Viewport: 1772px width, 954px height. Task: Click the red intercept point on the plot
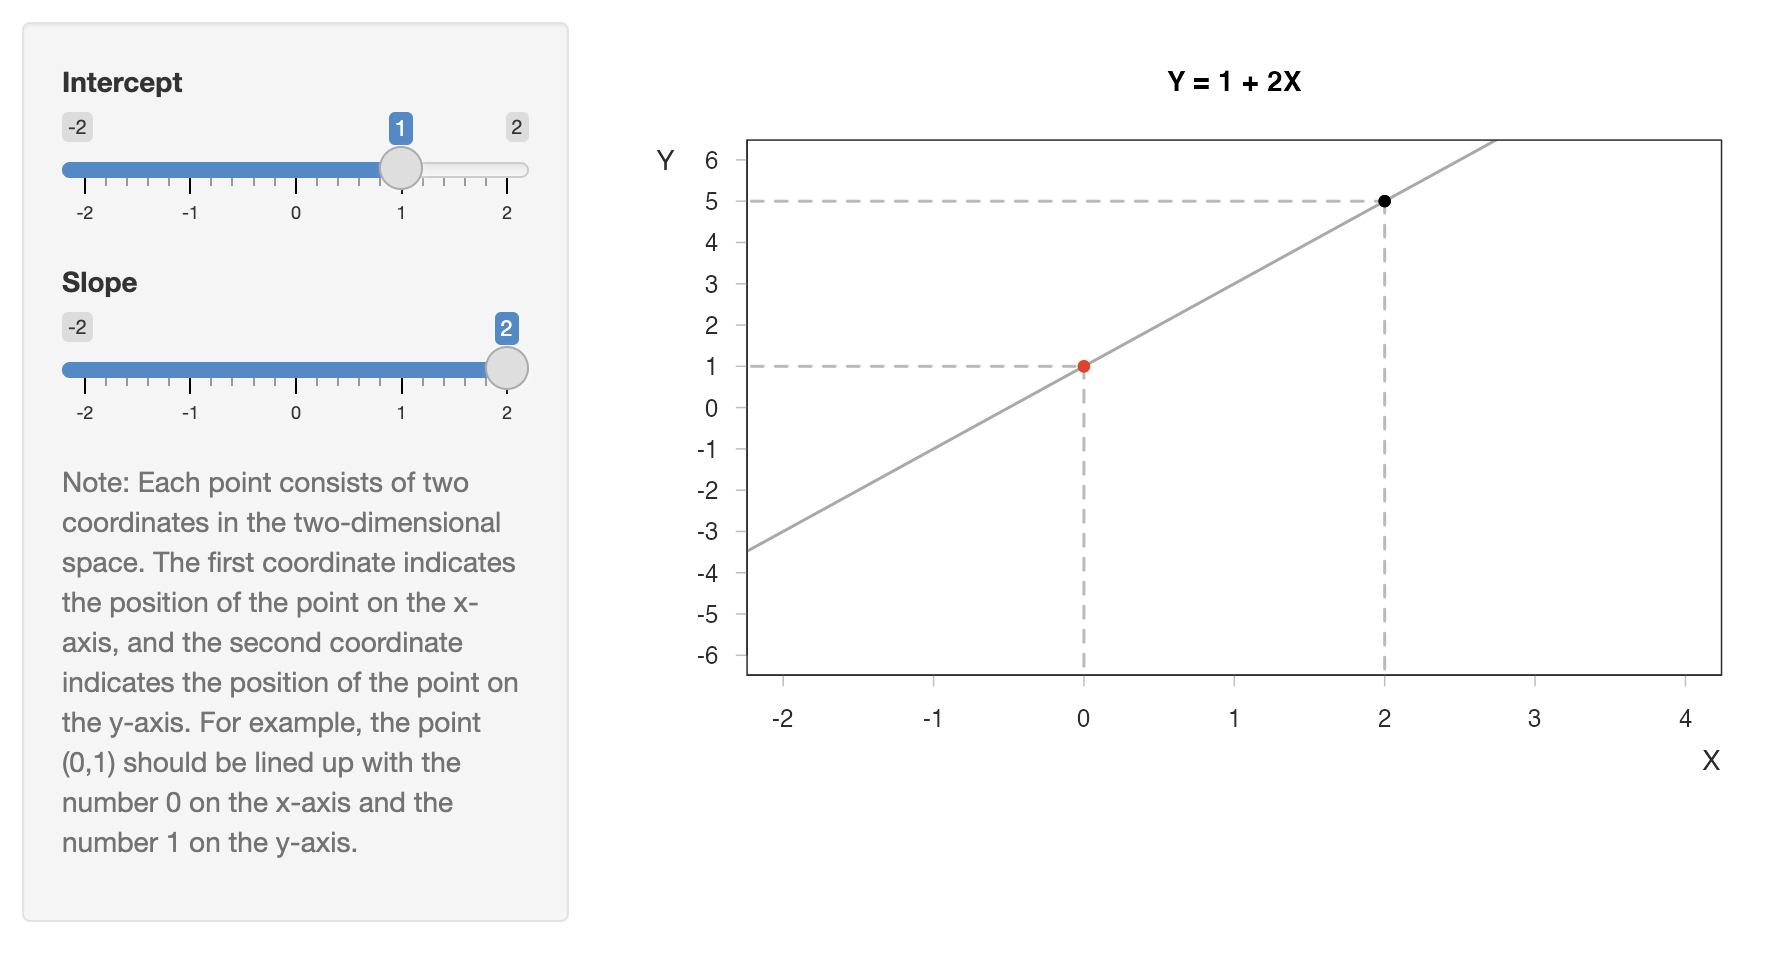(x=1083, y=367)
